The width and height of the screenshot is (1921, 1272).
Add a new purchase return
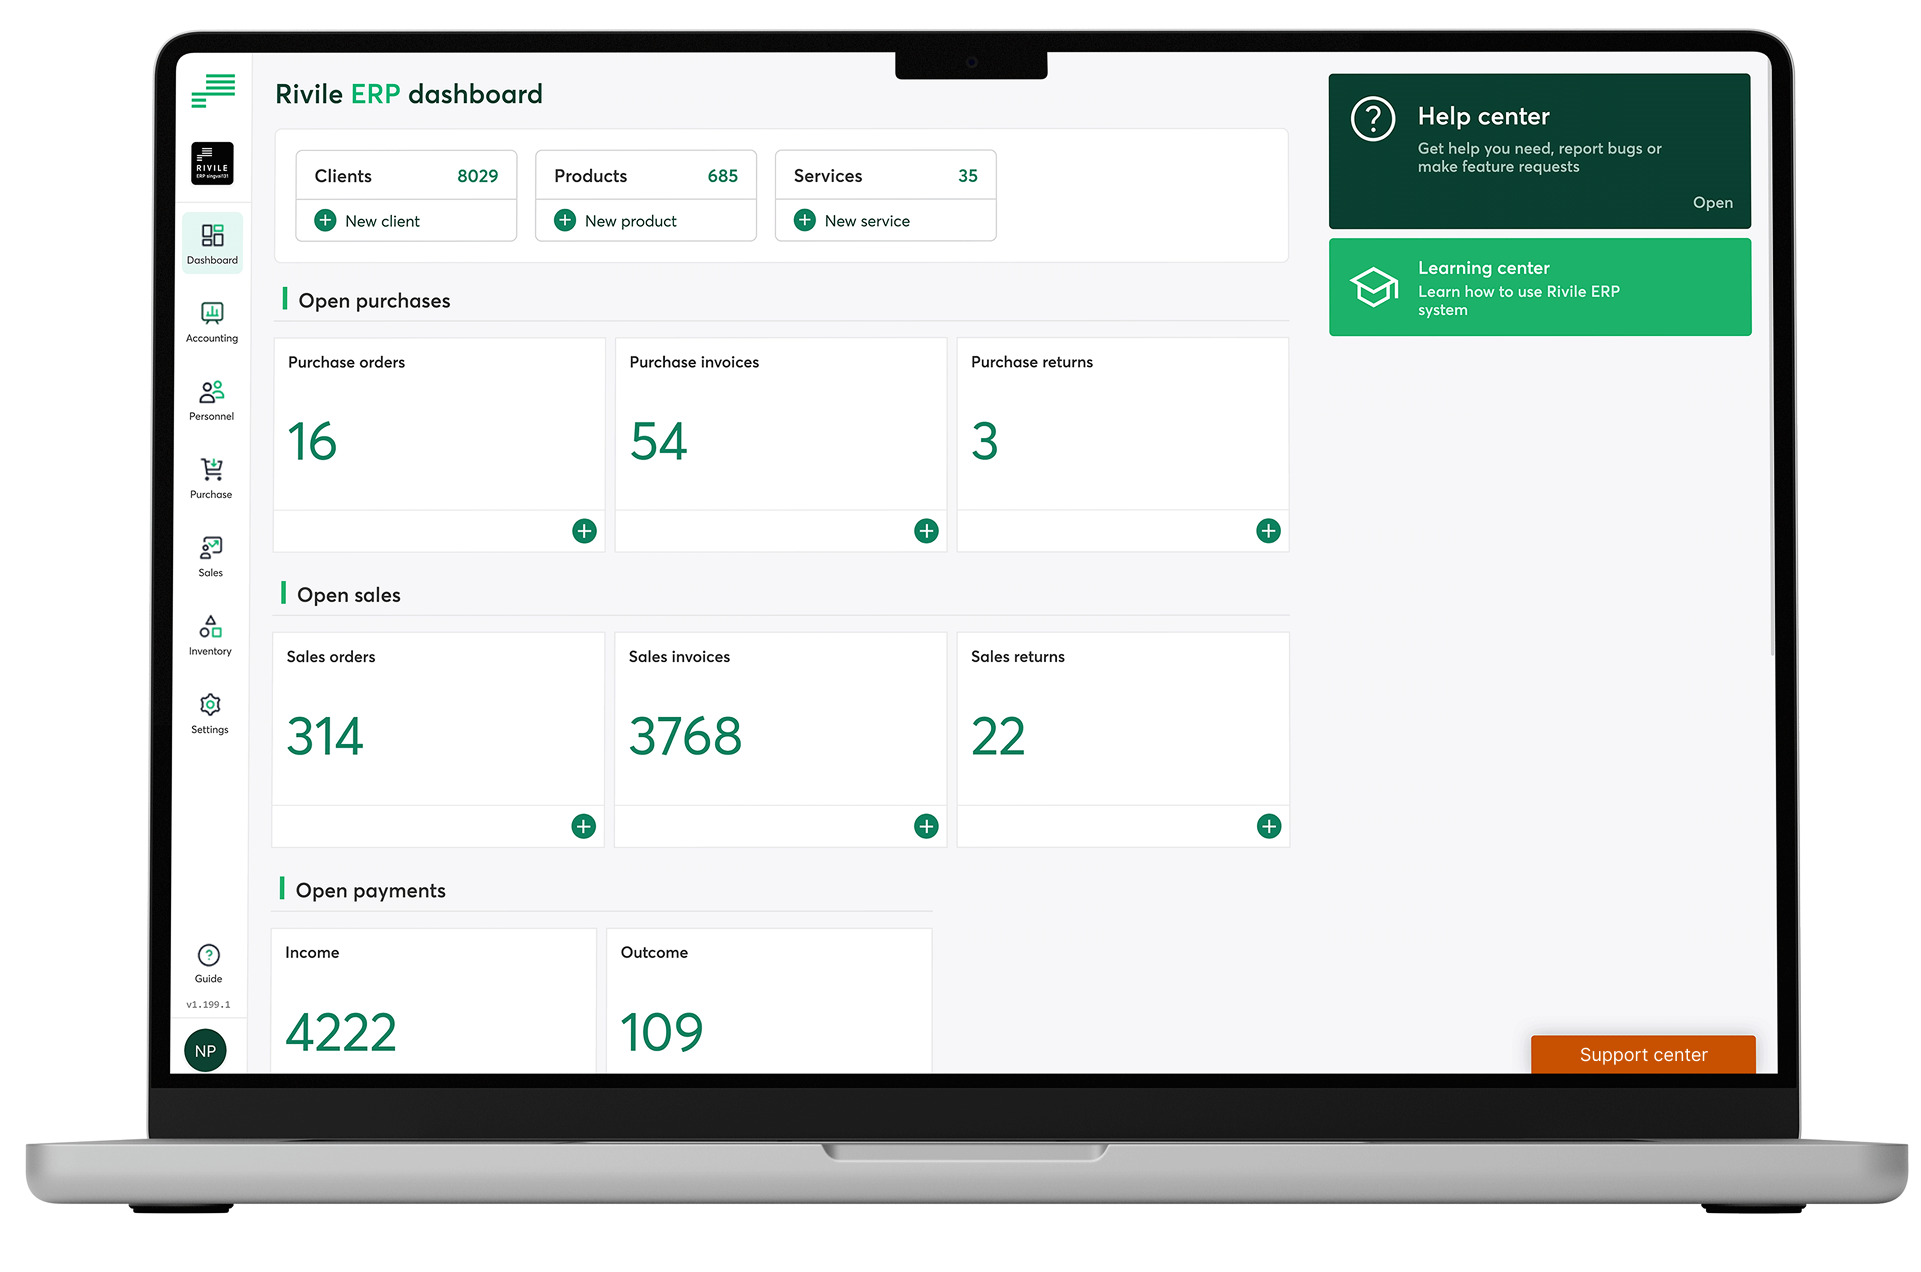click(x=1268, y=531)
